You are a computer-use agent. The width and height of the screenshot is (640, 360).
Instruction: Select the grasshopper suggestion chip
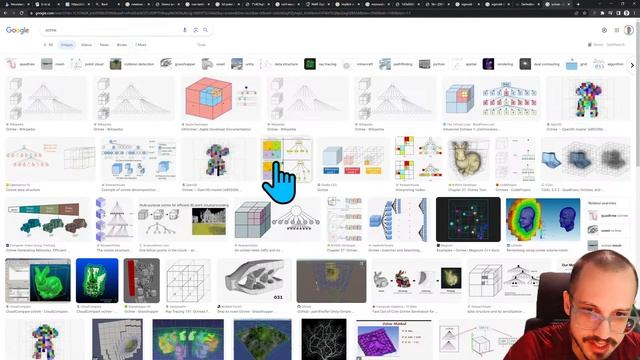178,64
